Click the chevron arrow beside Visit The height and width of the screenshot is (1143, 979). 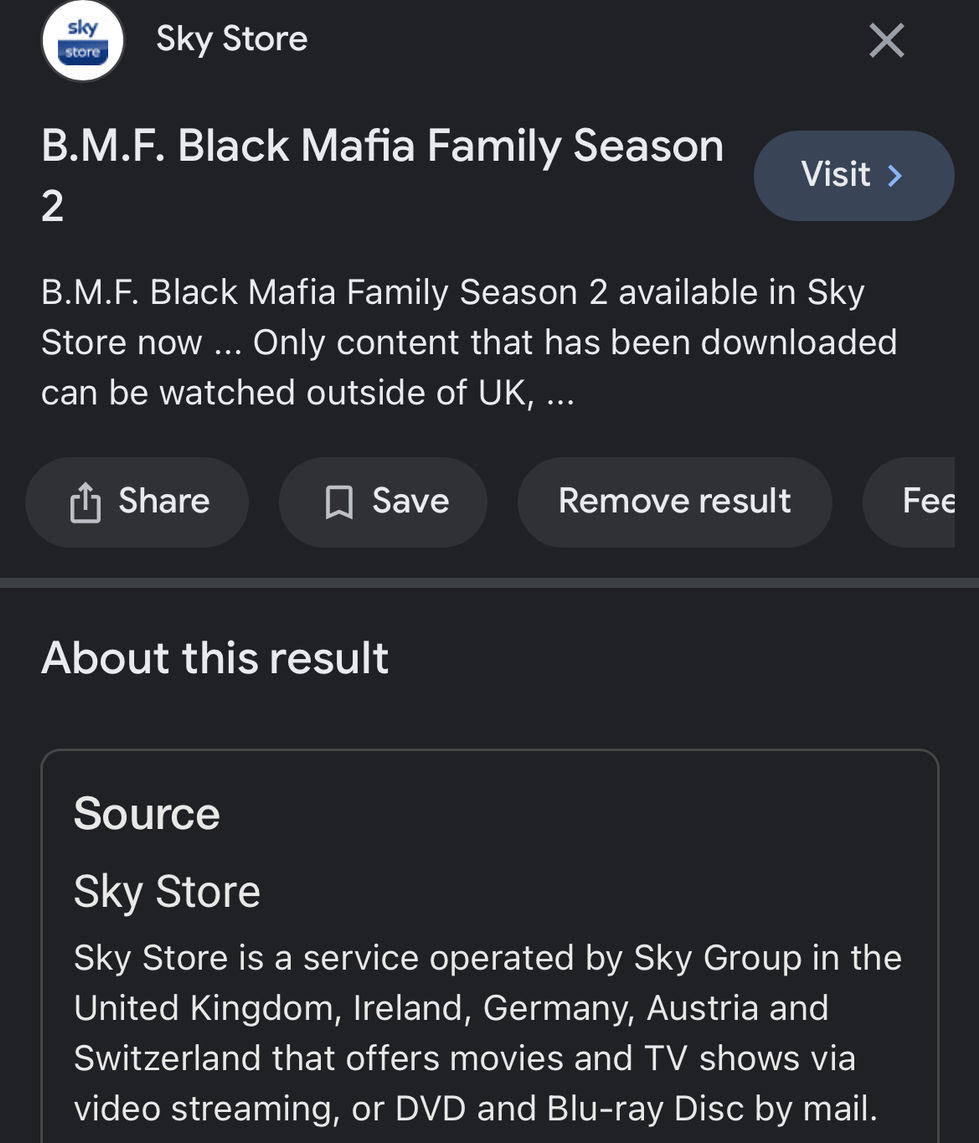coord(895,176)
